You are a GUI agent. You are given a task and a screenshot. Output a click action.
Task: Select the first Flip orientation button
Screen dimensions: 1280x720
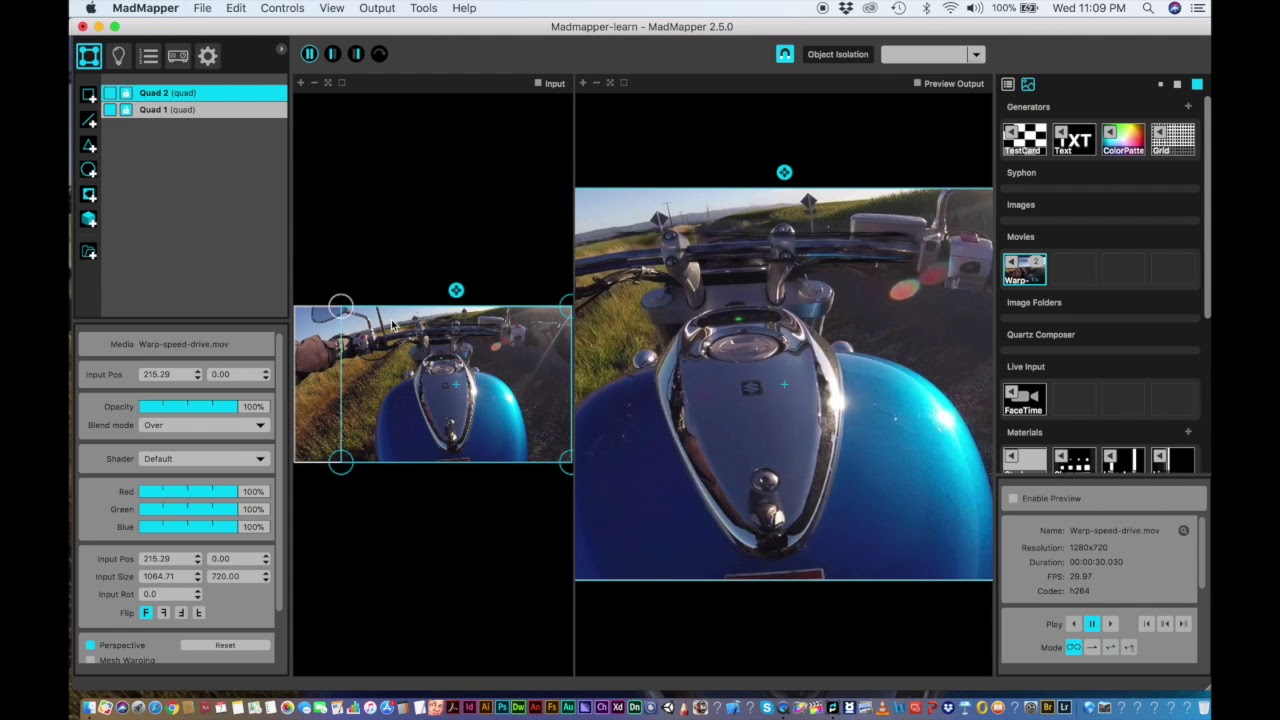point(146,613)
